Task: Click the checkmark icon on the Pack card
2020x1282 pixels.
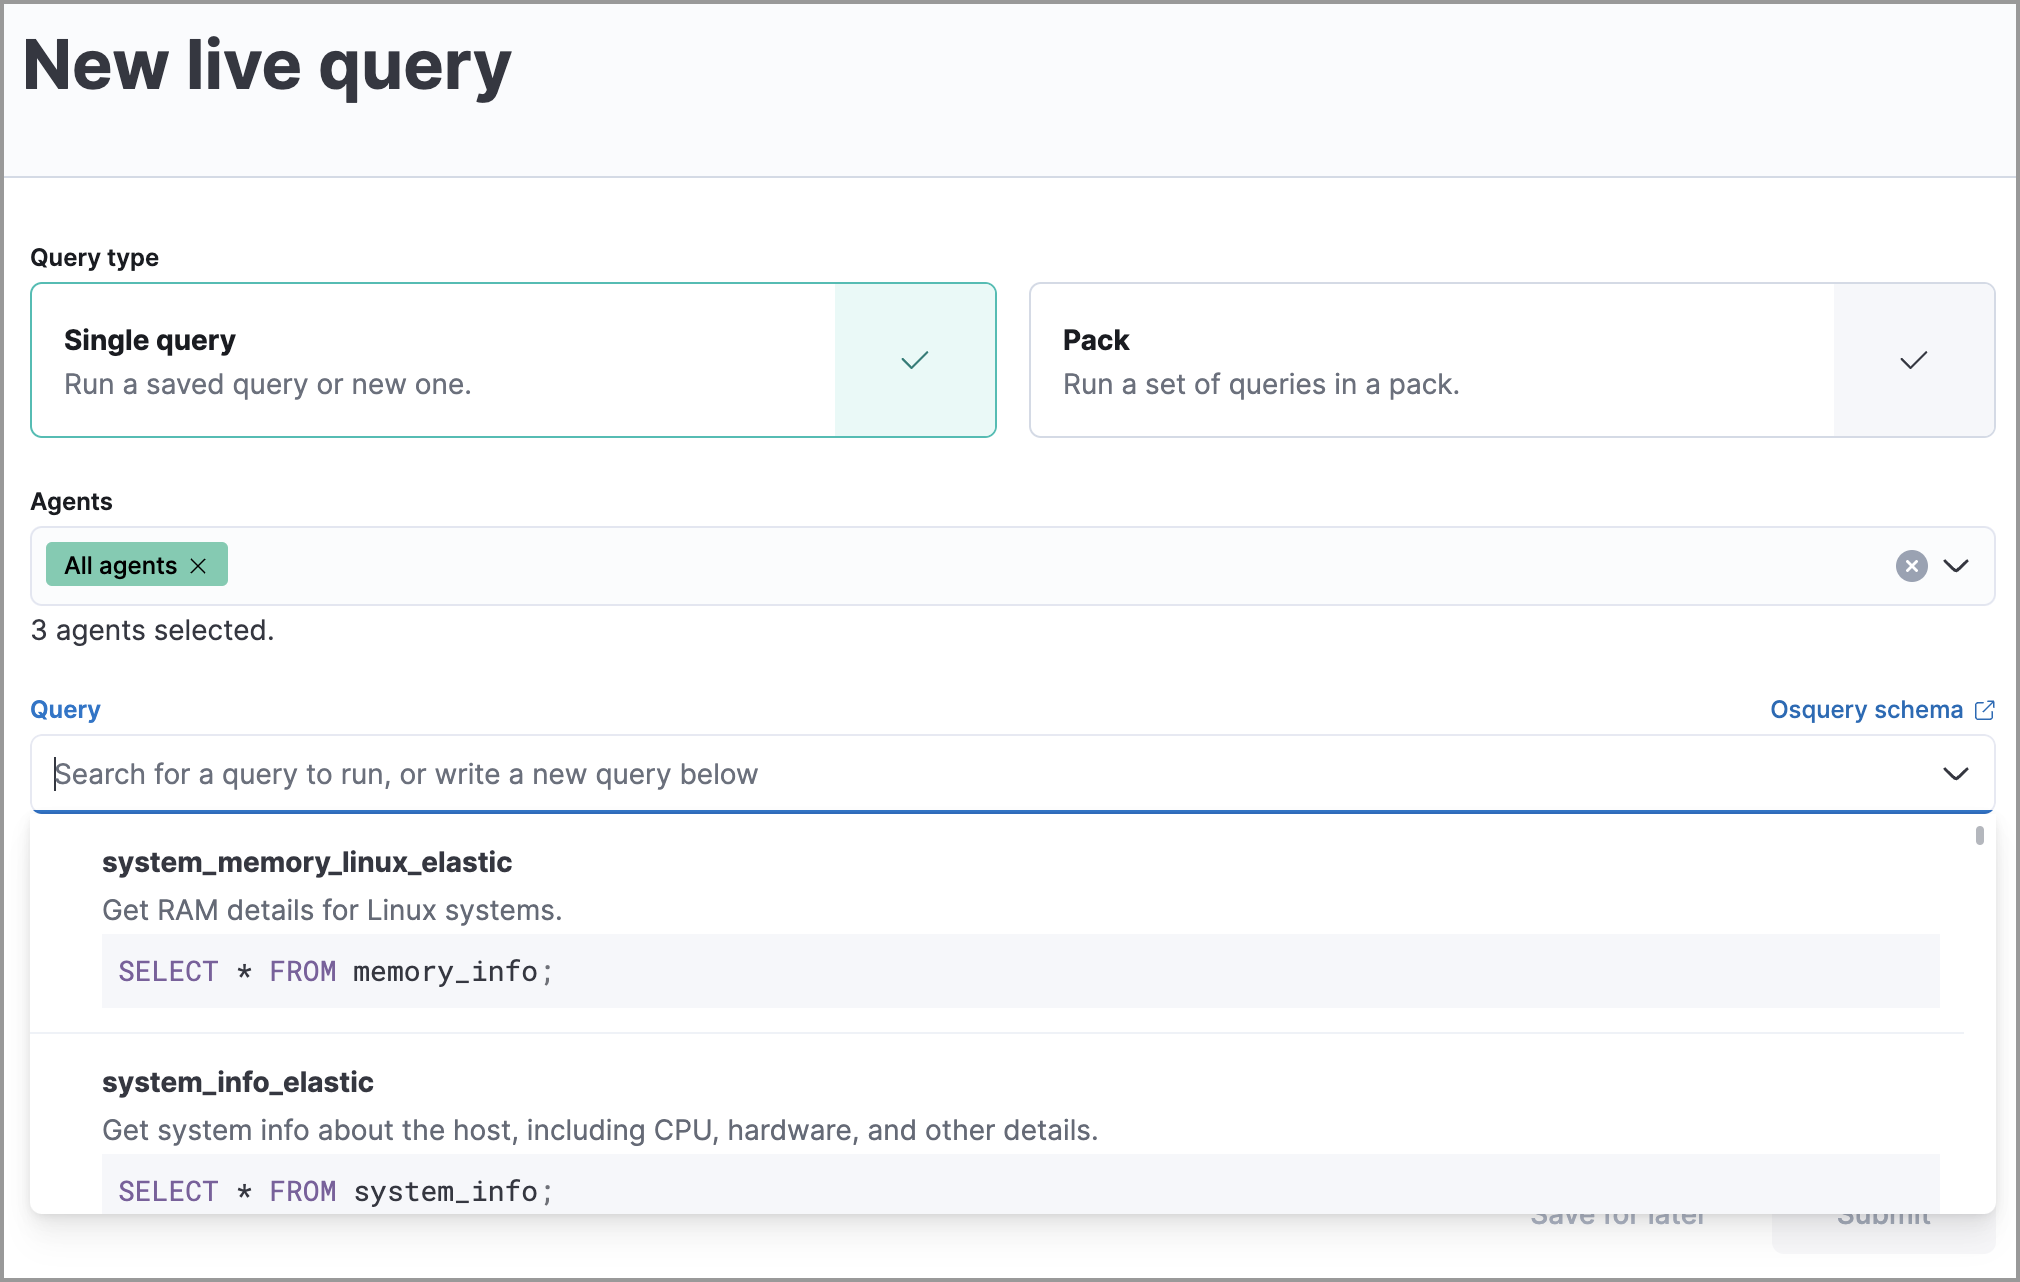Action: coord(1912,360)
